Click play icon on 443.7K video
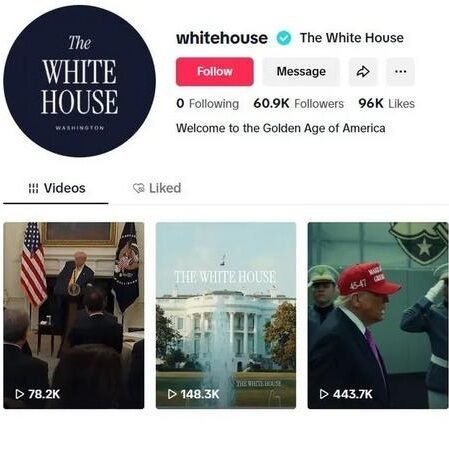This screenshot has width=449, height=450. (324, 394)
